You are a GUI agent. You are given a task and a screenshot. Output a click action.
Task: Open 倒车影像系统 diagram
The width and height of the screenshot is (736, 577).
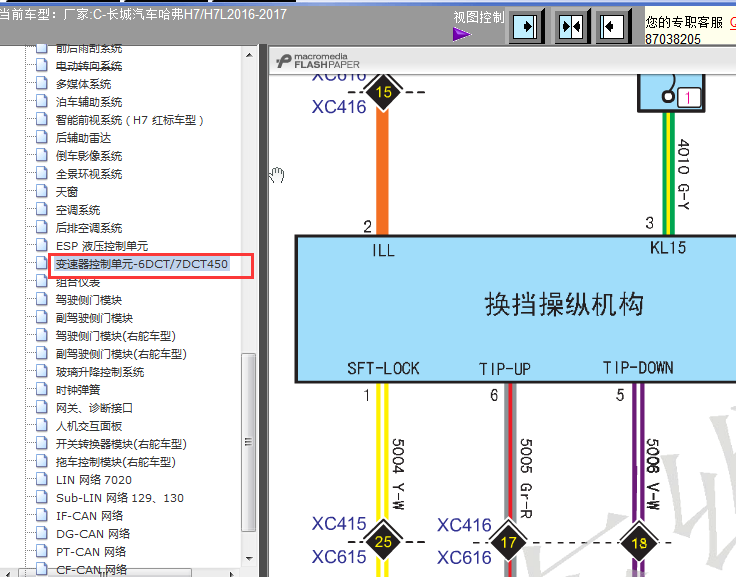(89, 156)
